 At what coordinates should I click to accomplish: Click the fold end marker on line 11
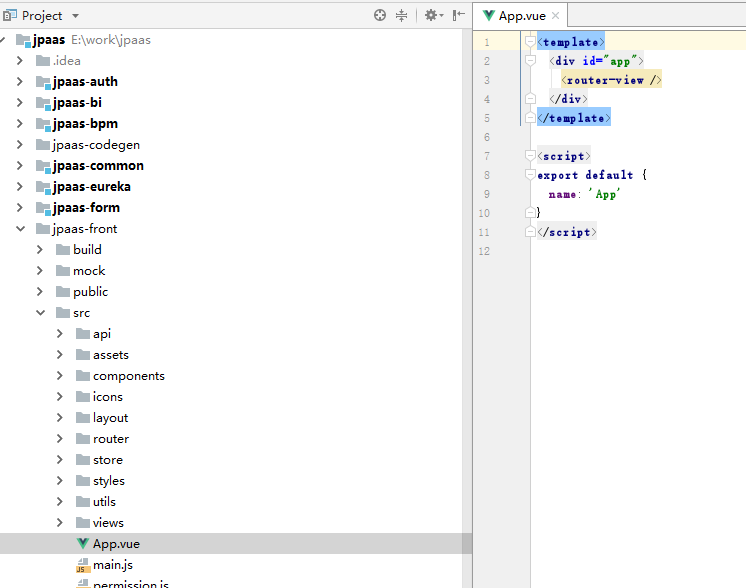tap(530, 232)
